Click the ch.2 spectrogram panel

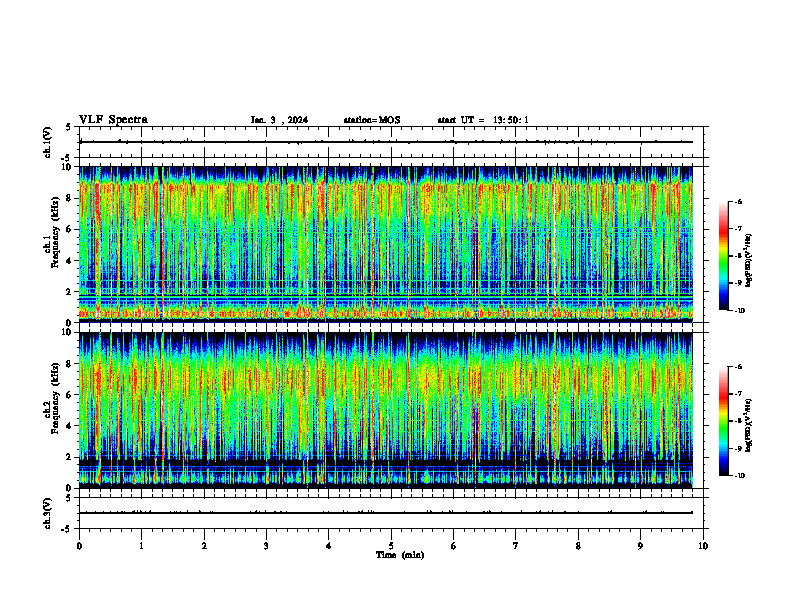pos(386,410)
